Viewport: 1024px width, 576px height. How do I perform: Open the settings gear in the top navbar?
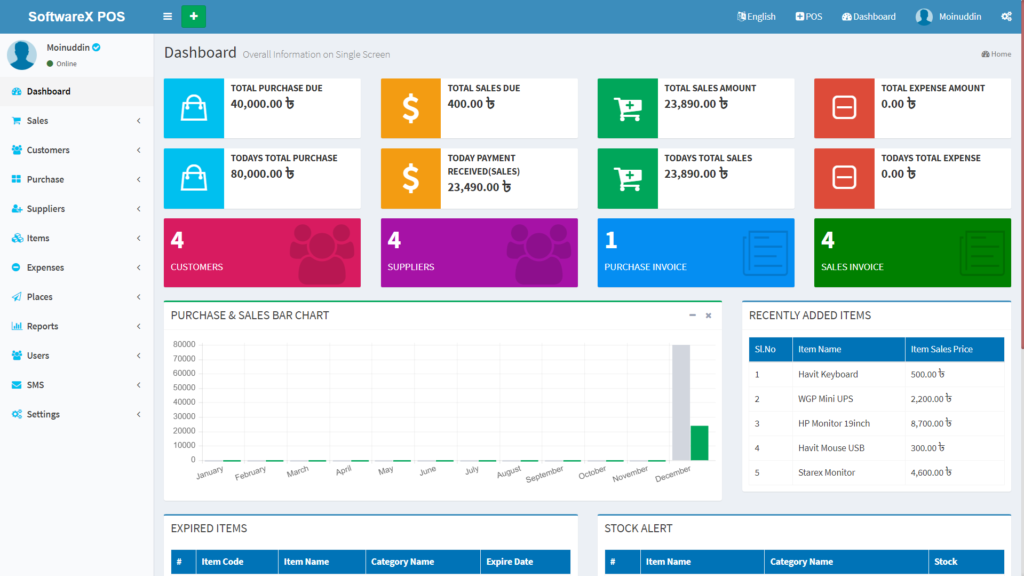[x=1007, y=16]
